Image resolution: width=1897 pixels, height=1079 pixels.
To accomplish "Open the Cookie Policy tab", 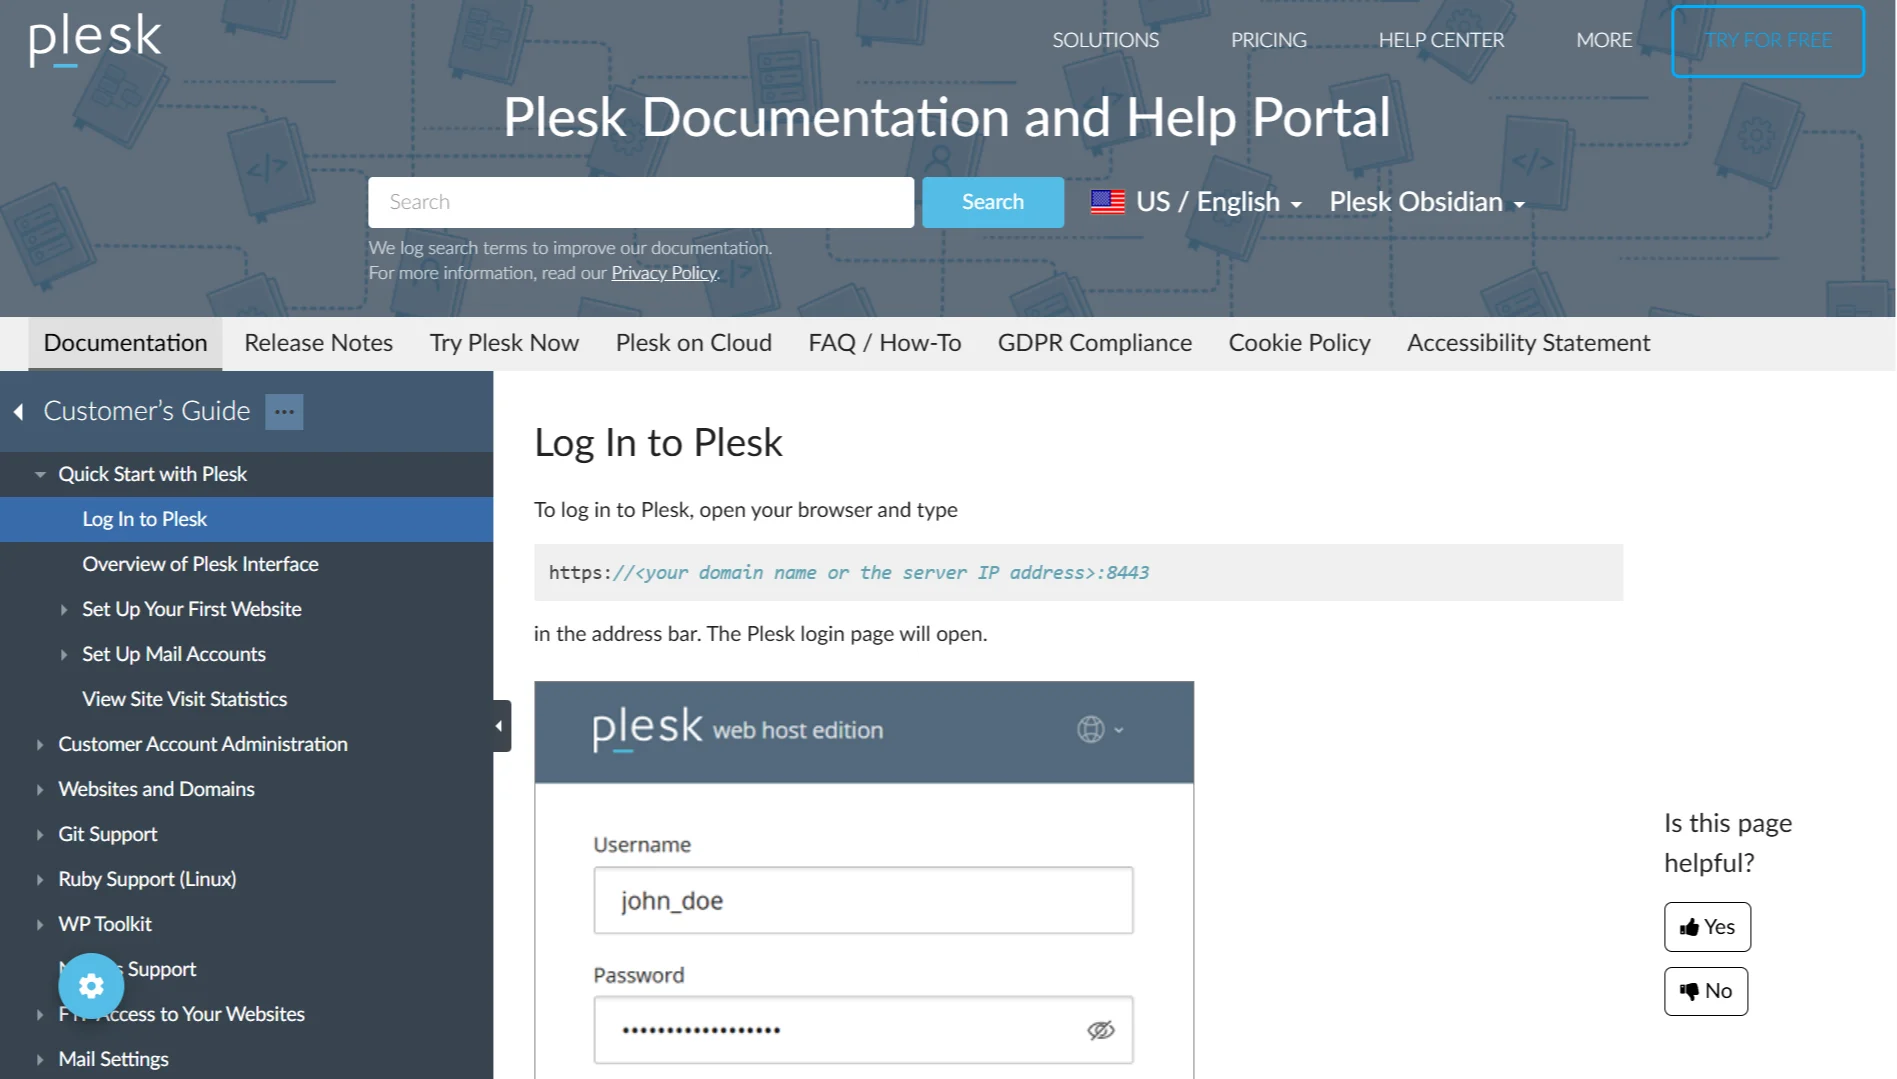I will point(1299,343).
